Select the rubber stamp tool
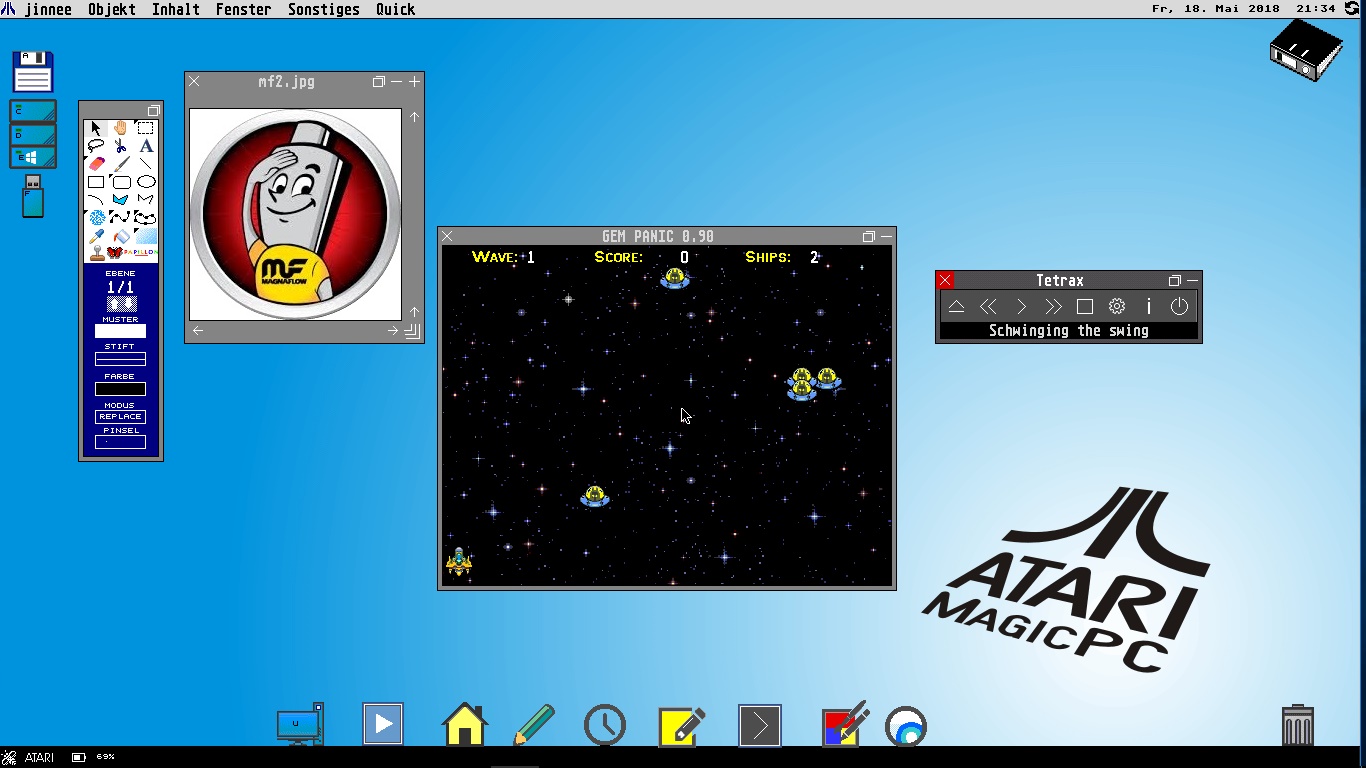Screen dimensions: 1366x768 (x=96, y=253)
